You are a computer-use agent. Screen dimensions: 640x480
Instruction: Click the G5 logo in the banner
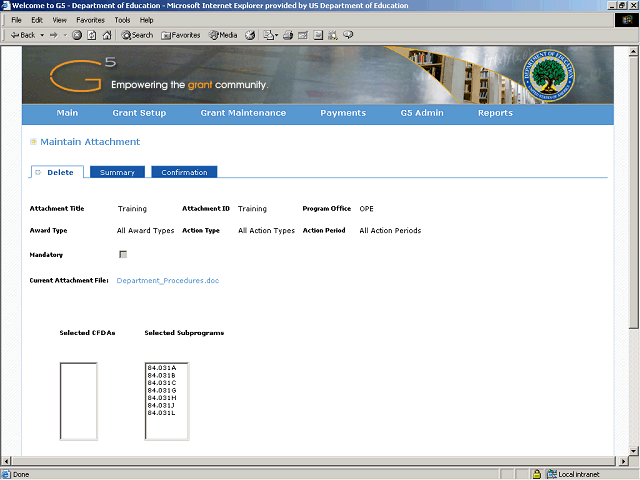83,75
